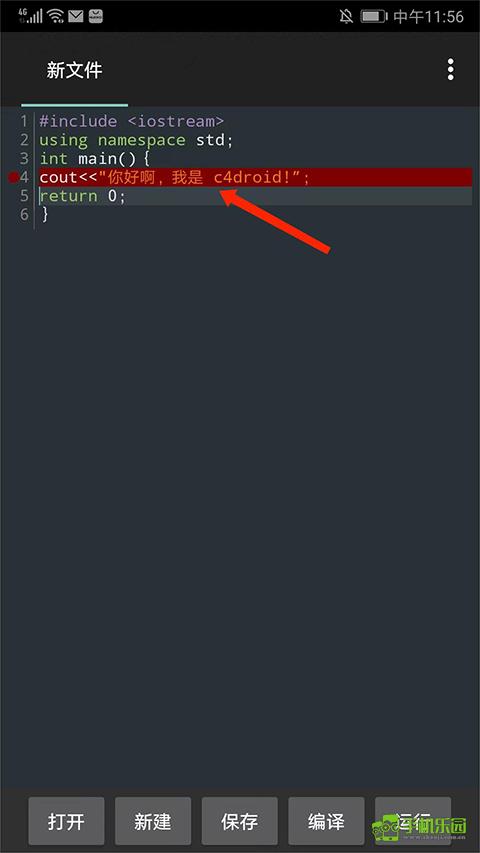Tap the red breakpoint marker on line 4
Image resolution: width=480 pixels, height=853 pixels.
click(13, 177)
